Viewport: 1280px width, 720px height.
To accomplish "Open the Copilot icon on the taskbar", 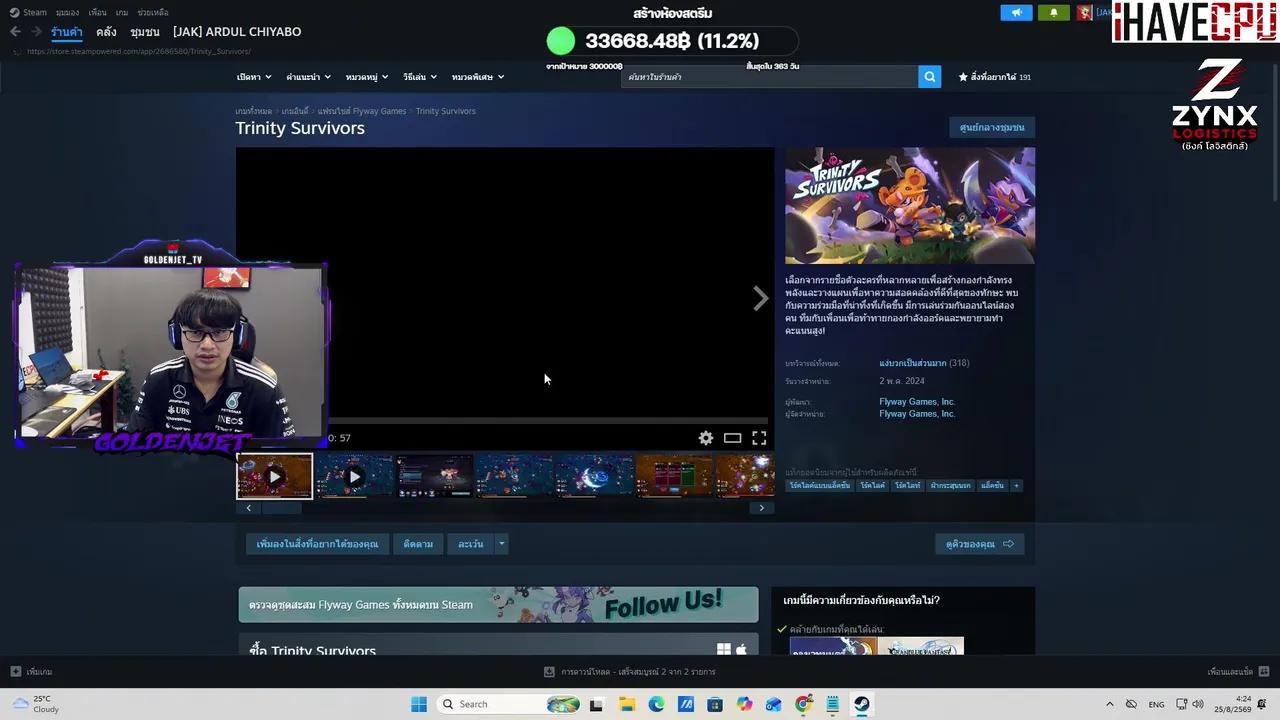I will [x=744, y=704].
